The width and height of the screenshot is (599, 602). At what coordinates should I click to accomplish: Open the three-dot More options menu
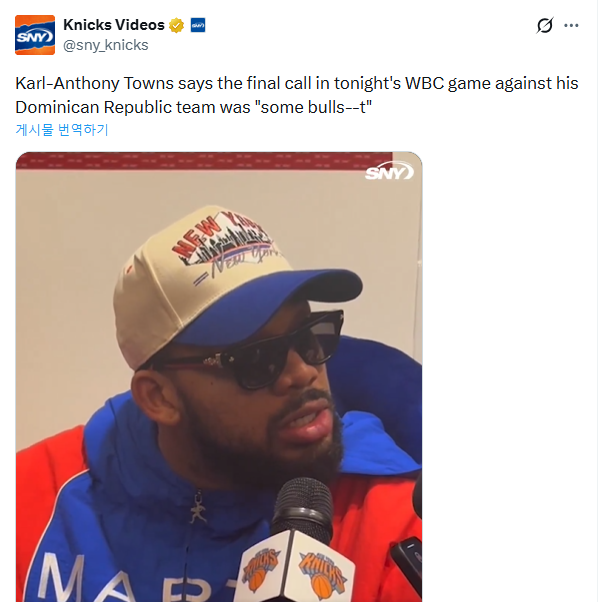(571, 25)
